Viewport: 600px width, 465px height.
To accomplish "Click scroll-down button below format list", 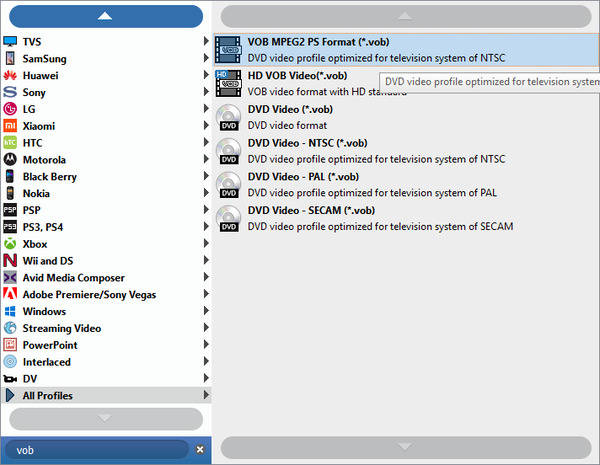I will tap(406, 447).
